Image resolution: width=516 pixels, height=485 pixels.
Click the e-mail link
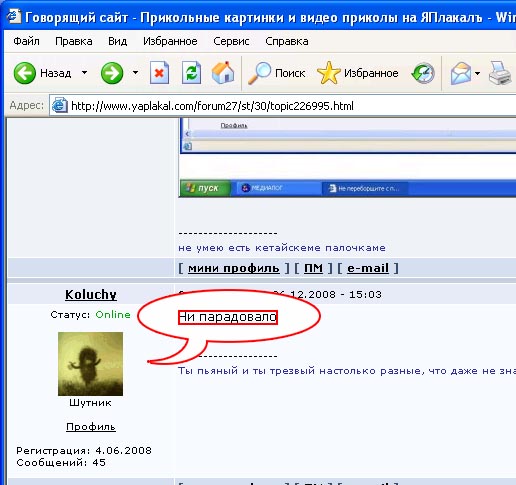click(x=368, y=268)
